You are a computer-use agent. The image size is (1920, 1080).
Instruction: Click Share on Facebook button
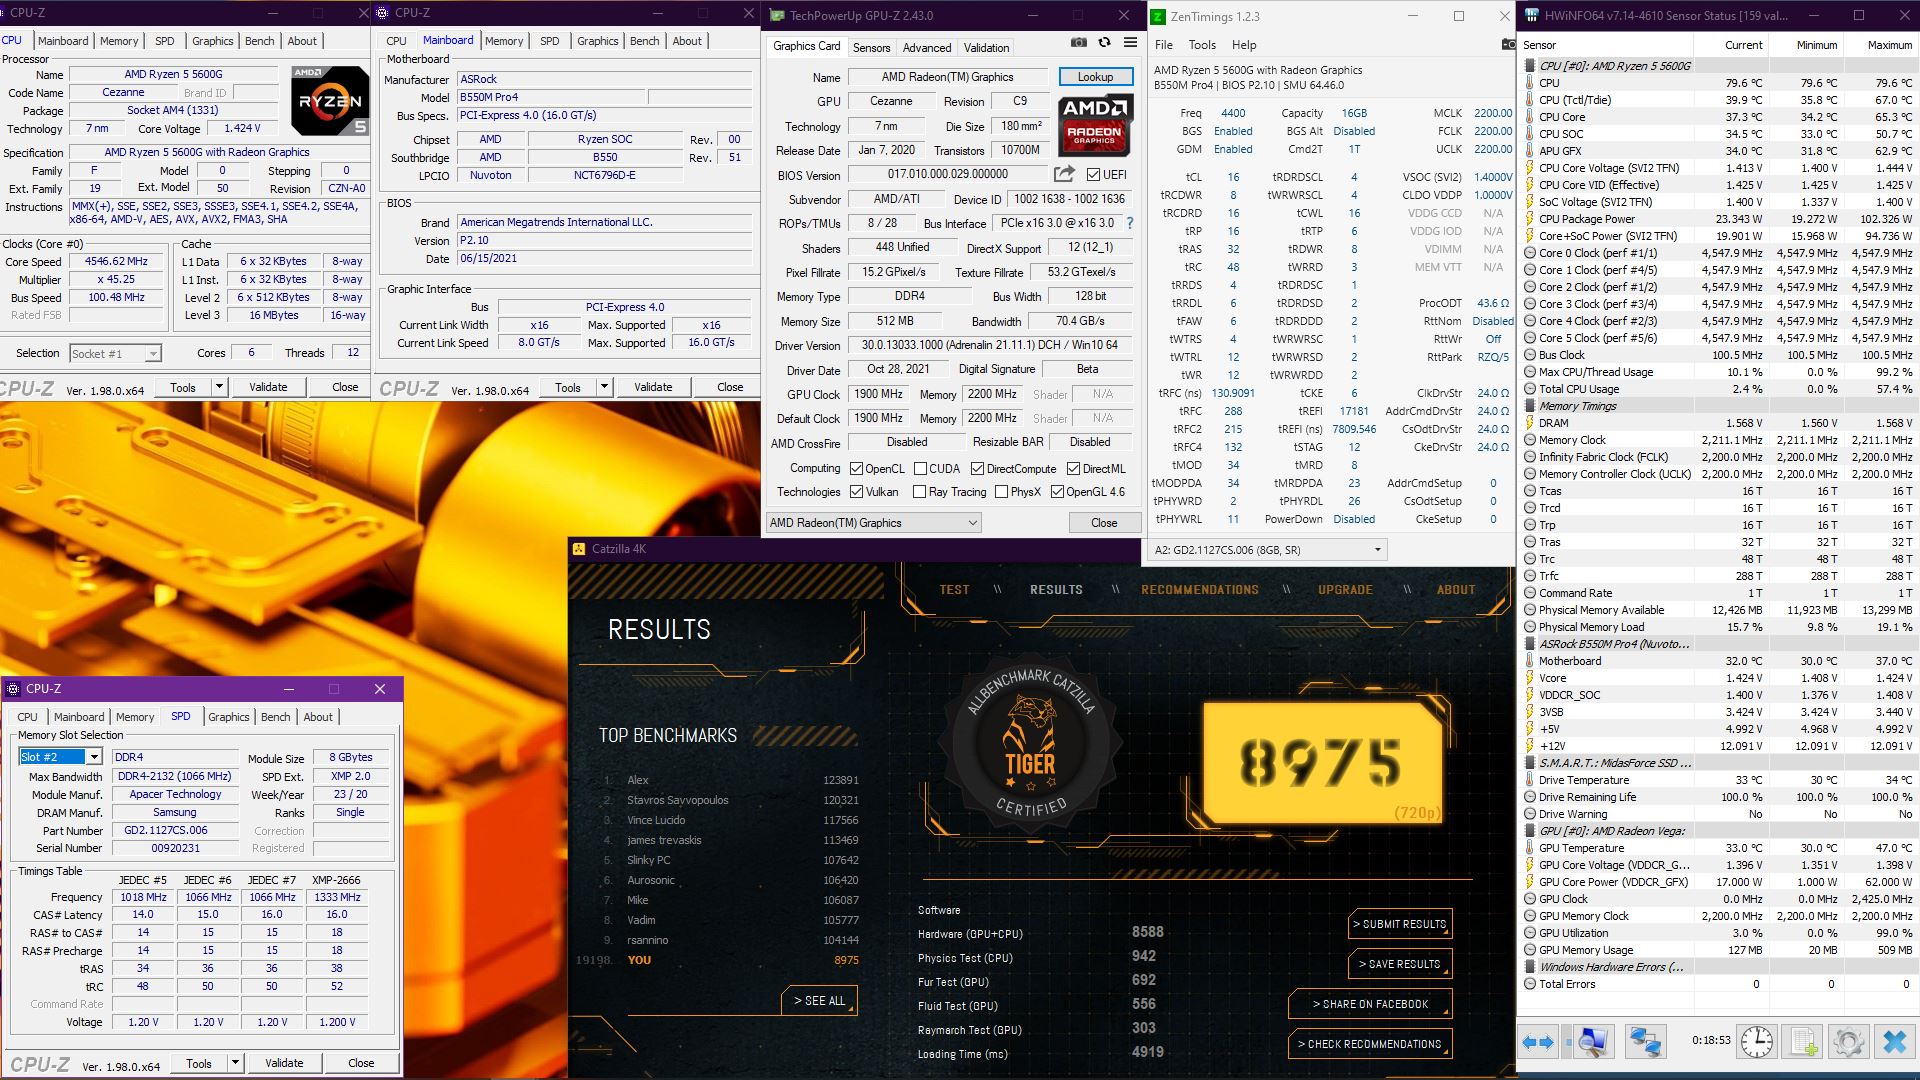pyautogui.click(x=1370, y=1004)
